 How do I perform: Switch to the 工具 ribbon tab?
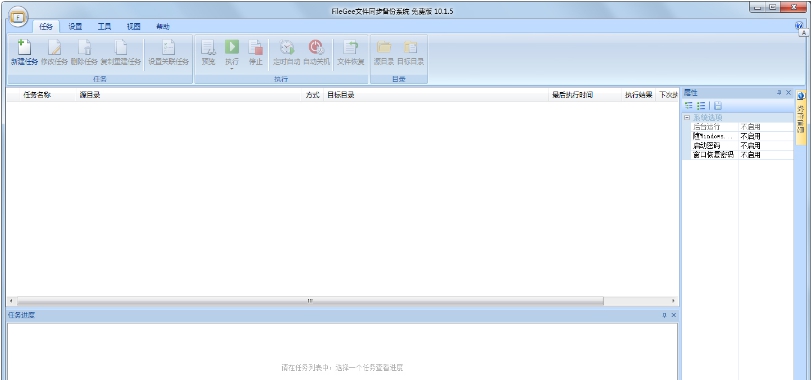click(105, 27)
